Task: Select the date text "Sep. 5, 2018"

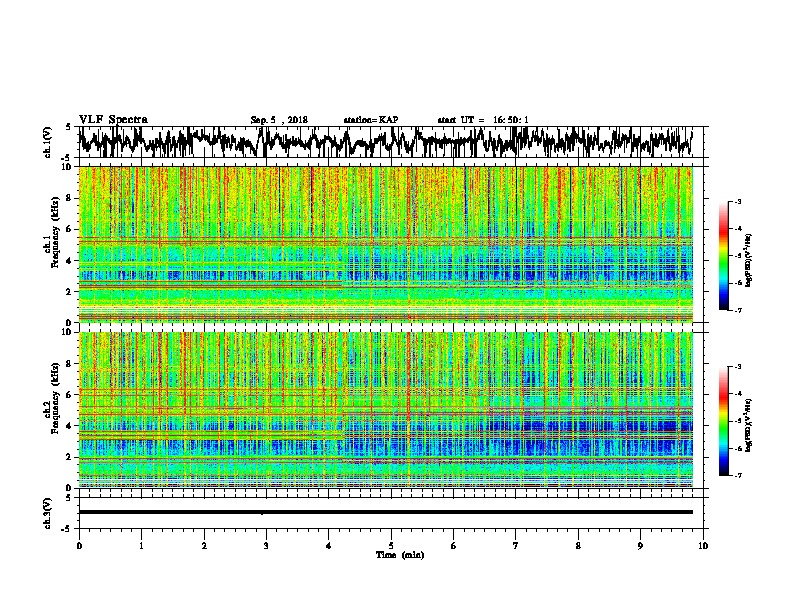Action: tap(279, 120)
